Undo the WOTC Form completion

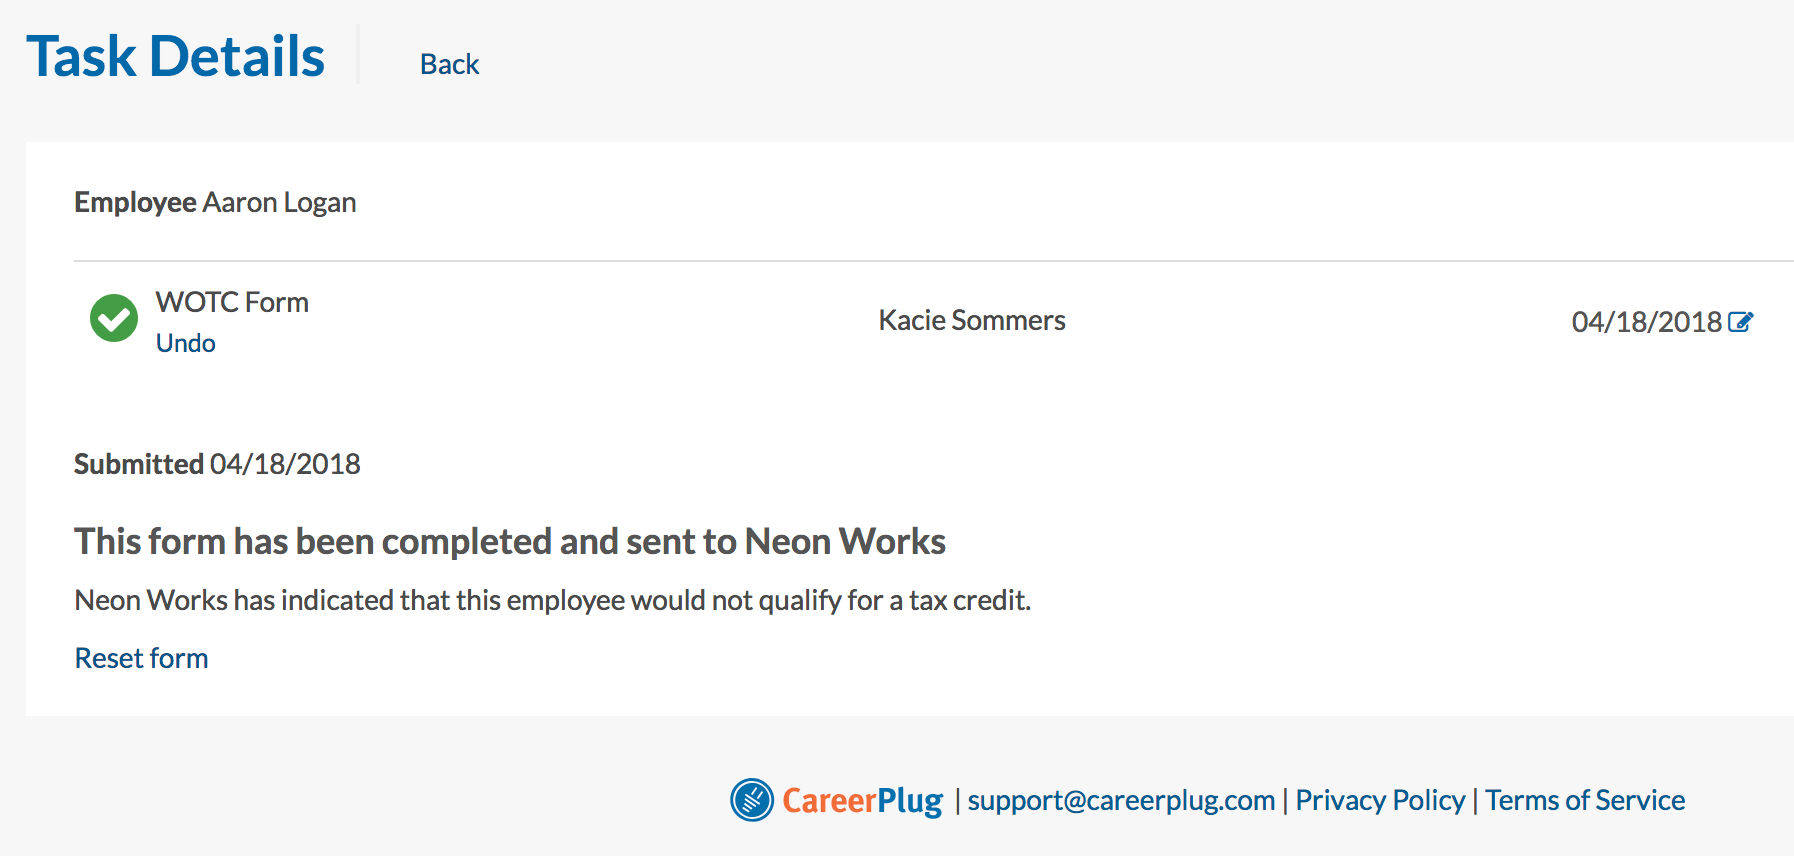coord(185,343)
